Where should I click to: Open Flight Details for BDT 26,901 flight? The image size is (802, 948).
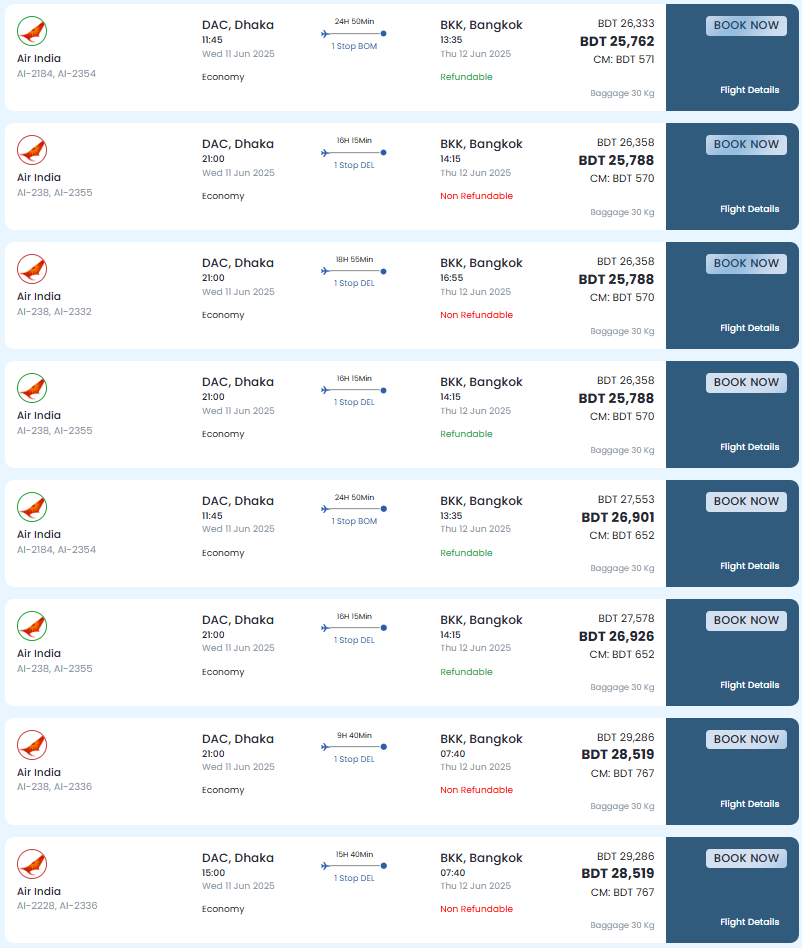(749, 567)
